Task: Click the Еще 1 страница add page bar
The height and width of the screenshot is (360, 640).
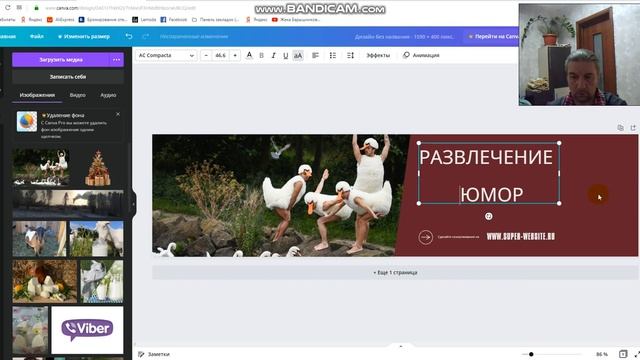Action: click(x=395, y=272)
